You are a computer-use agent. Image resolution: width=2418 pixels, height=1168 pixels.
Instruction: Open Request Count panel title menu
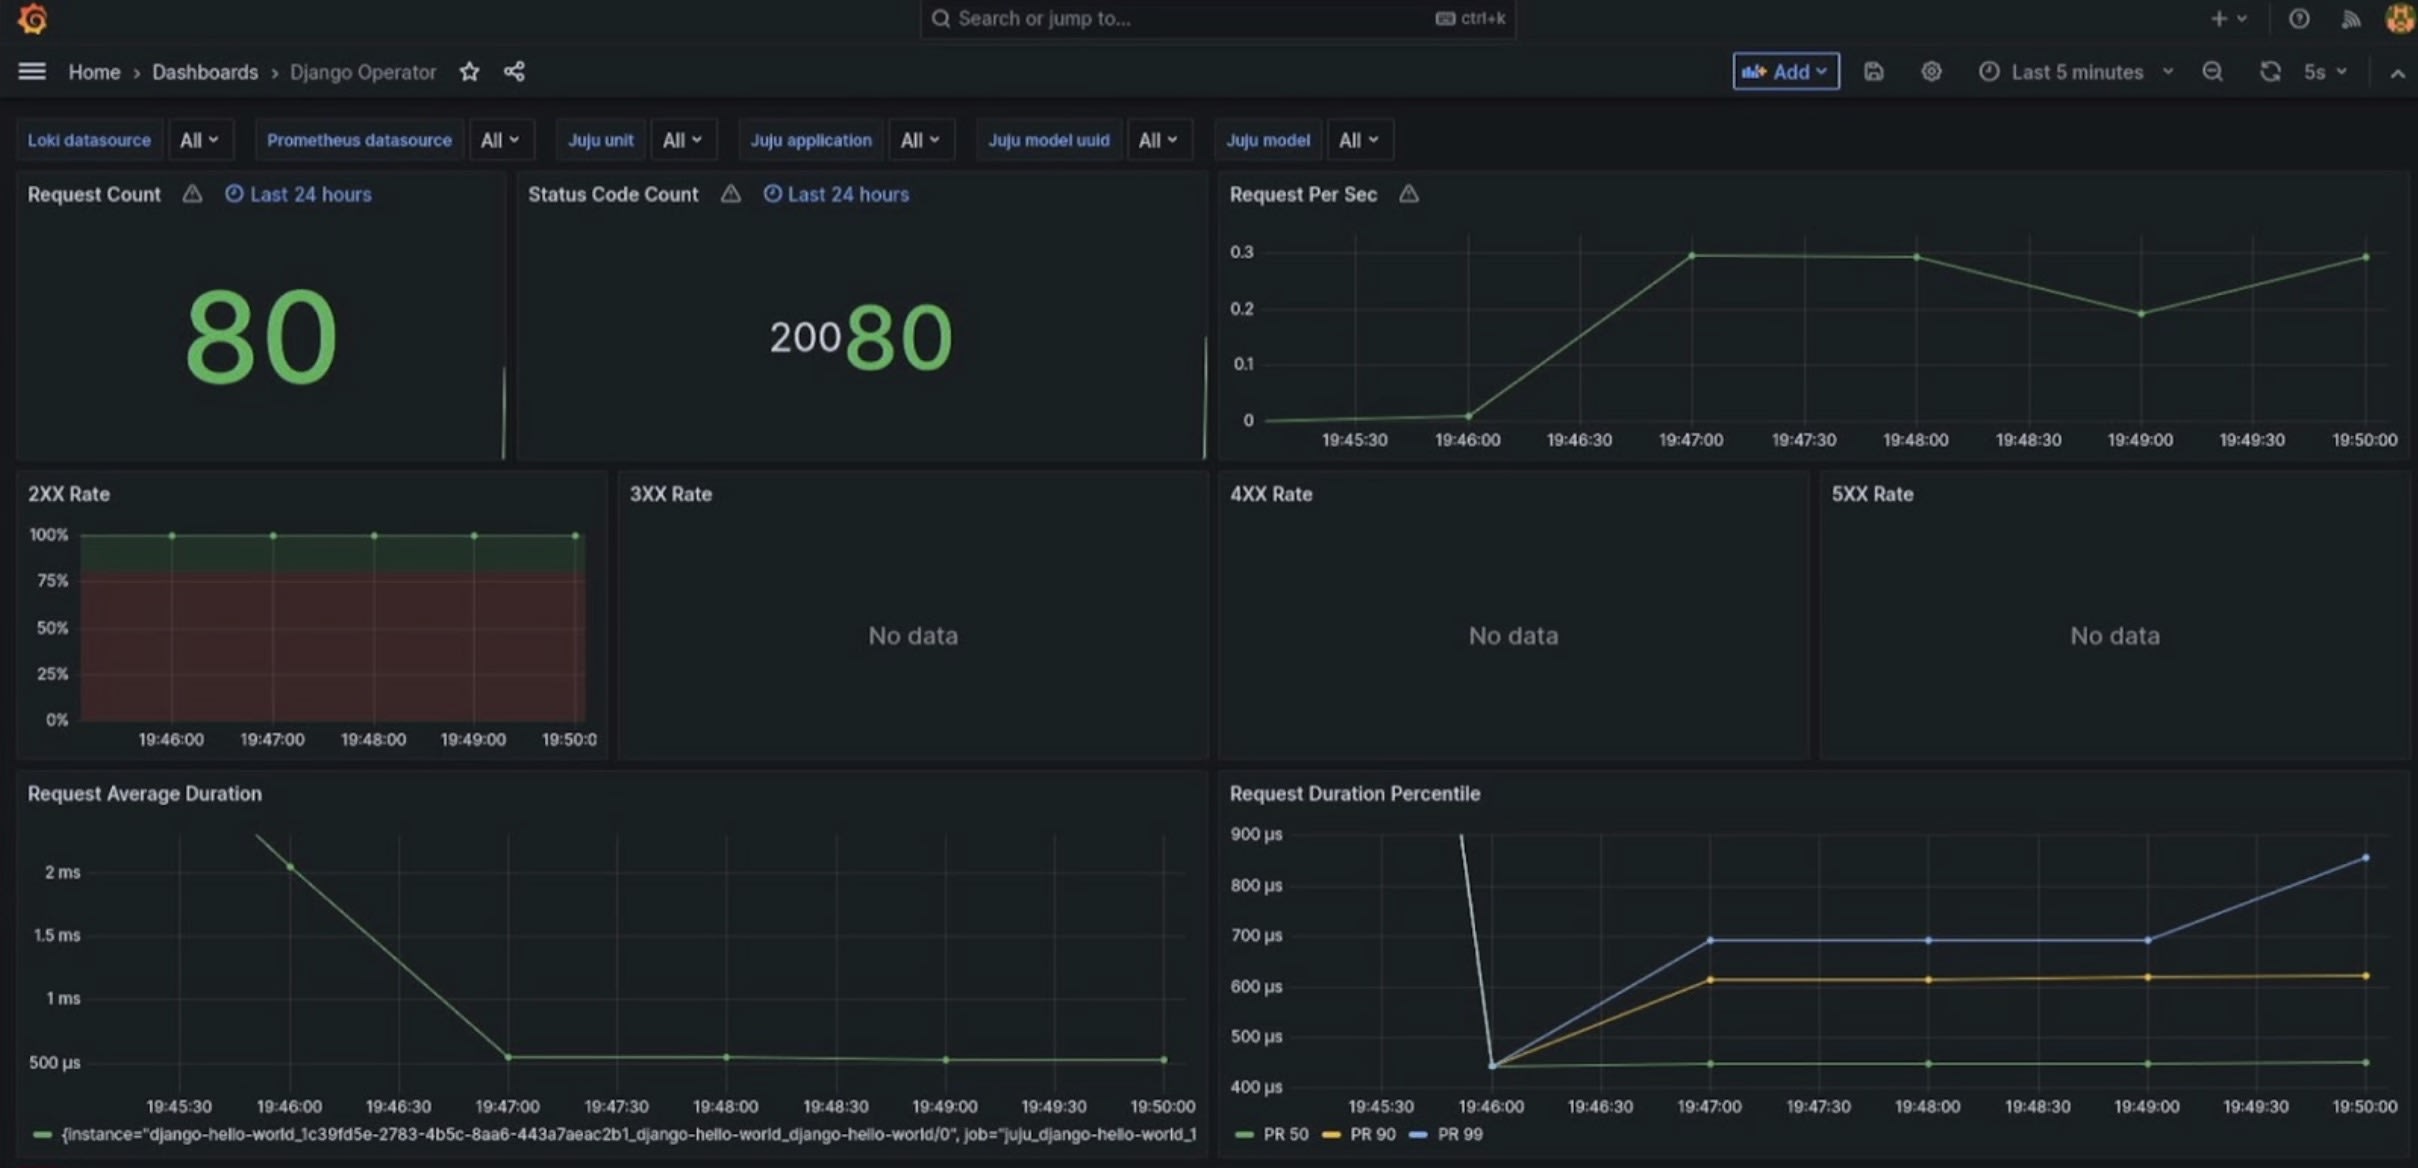[94, 194]
